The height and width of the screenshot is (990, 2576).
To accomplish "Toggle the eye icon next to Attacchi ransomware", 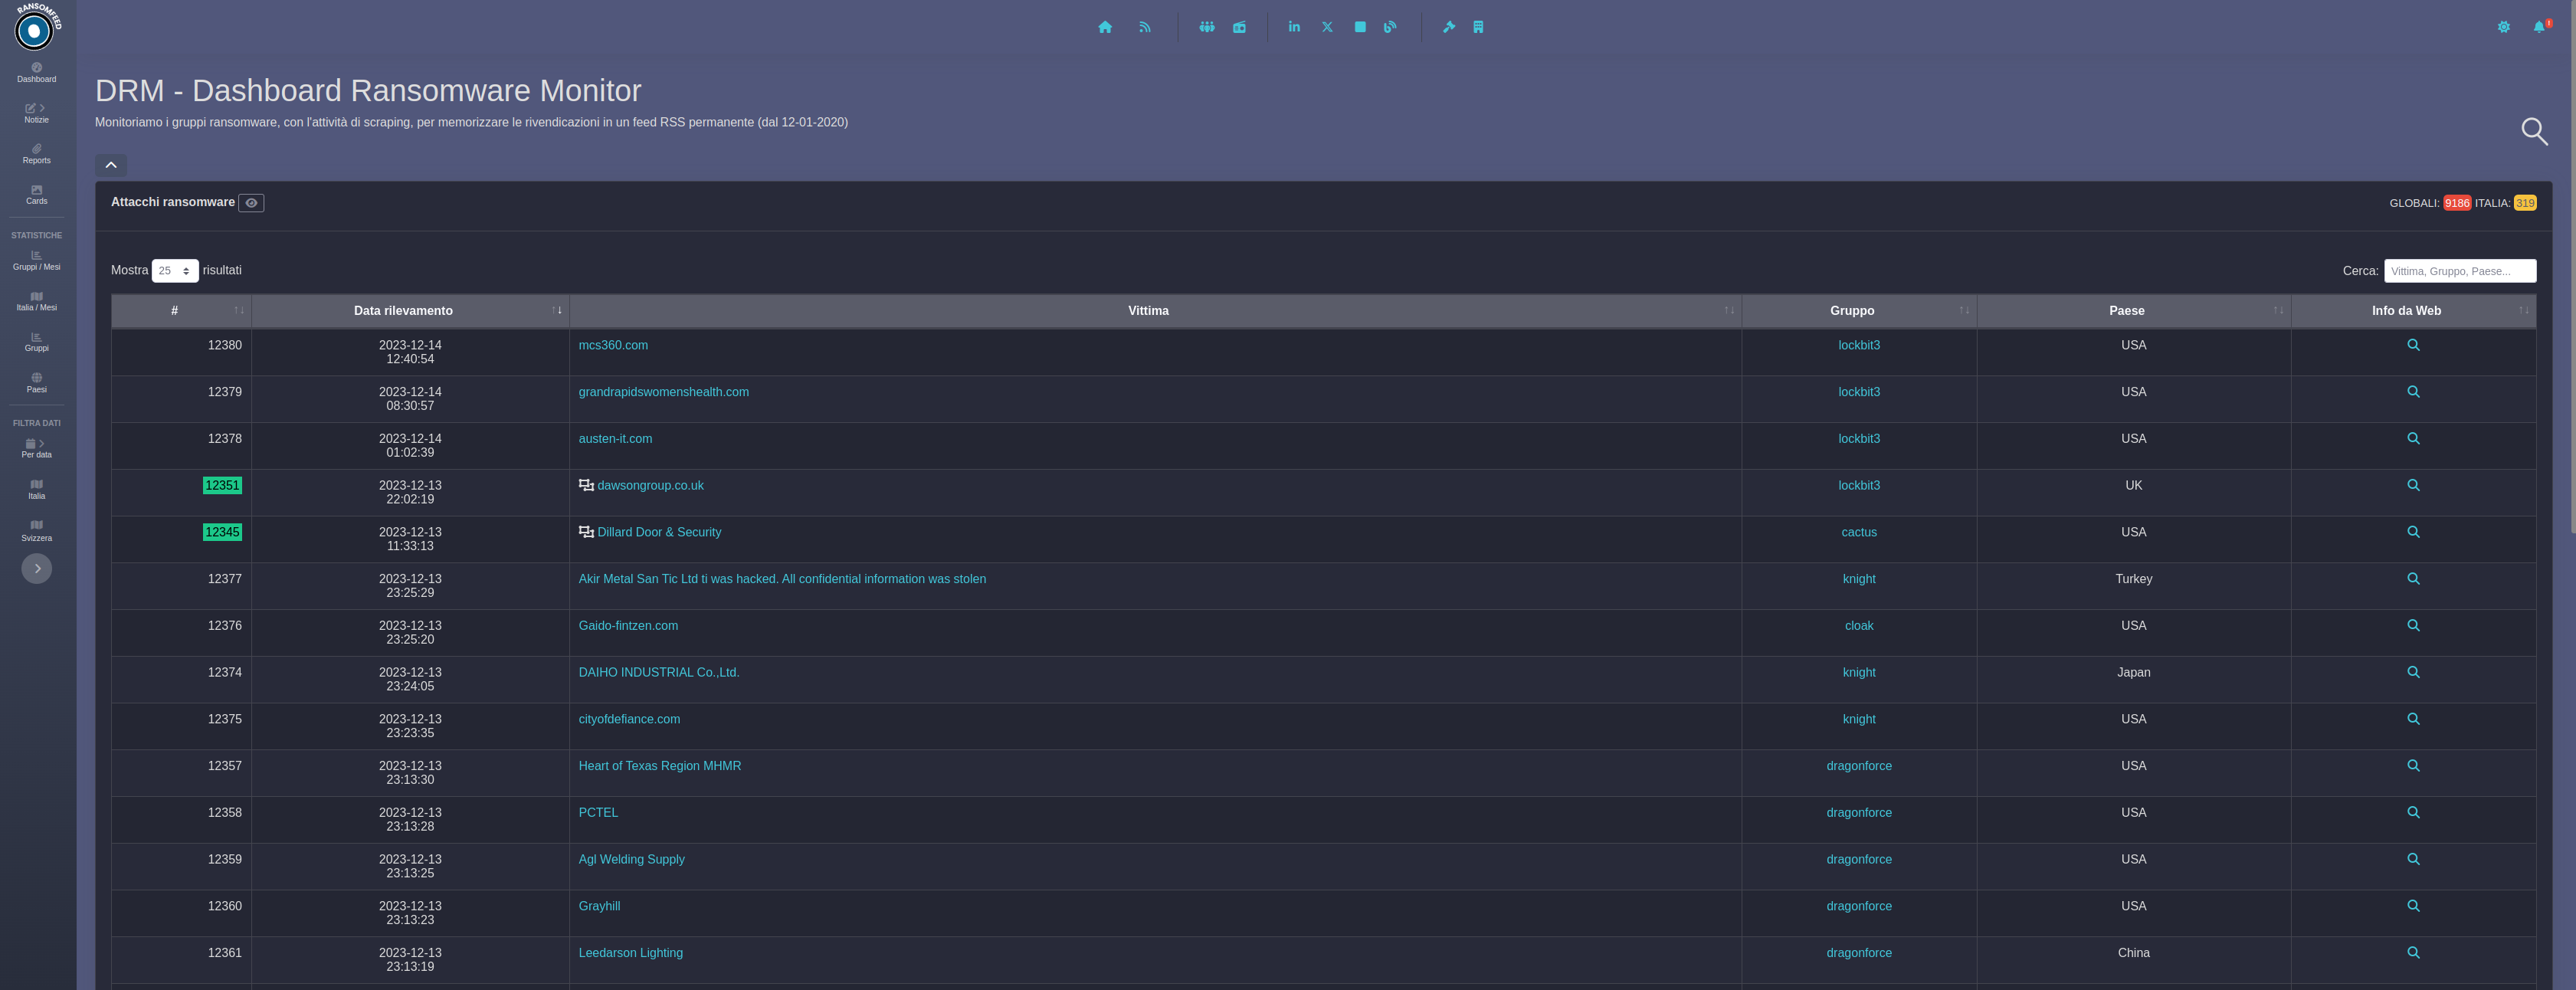I will [251, 203].
